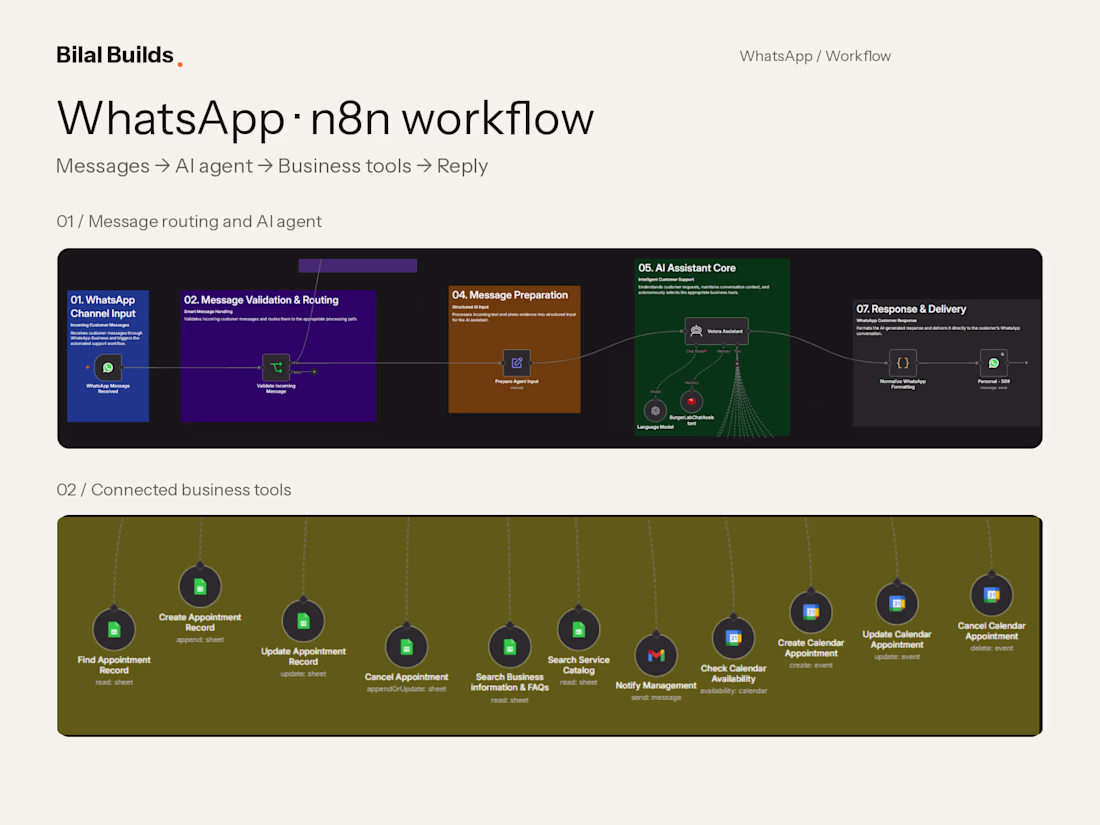Click the BurgerLabChatAssistant memory node
This screenshot has width=1100, height=825.
point(692,401)
